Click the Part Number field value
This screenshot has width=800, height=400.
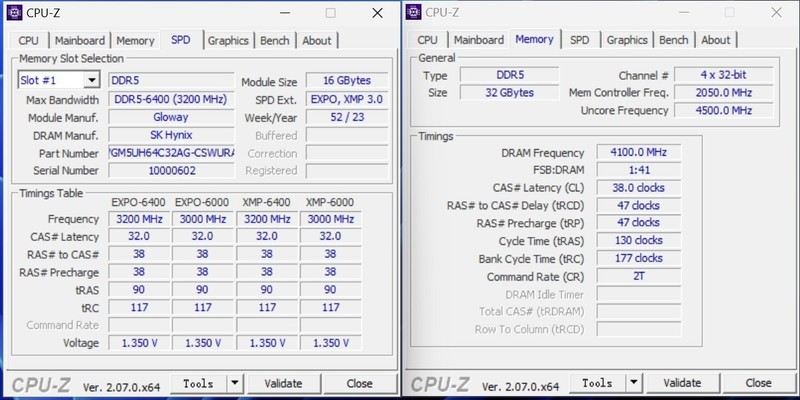(171, 153)
